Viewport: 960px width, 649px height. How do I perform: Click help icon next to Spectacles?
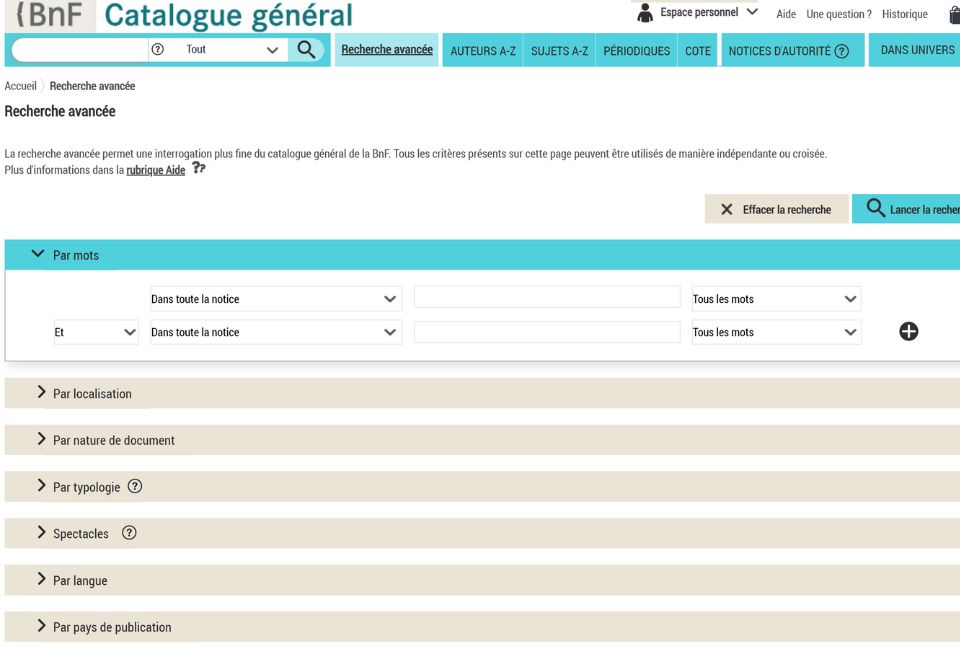129,533
